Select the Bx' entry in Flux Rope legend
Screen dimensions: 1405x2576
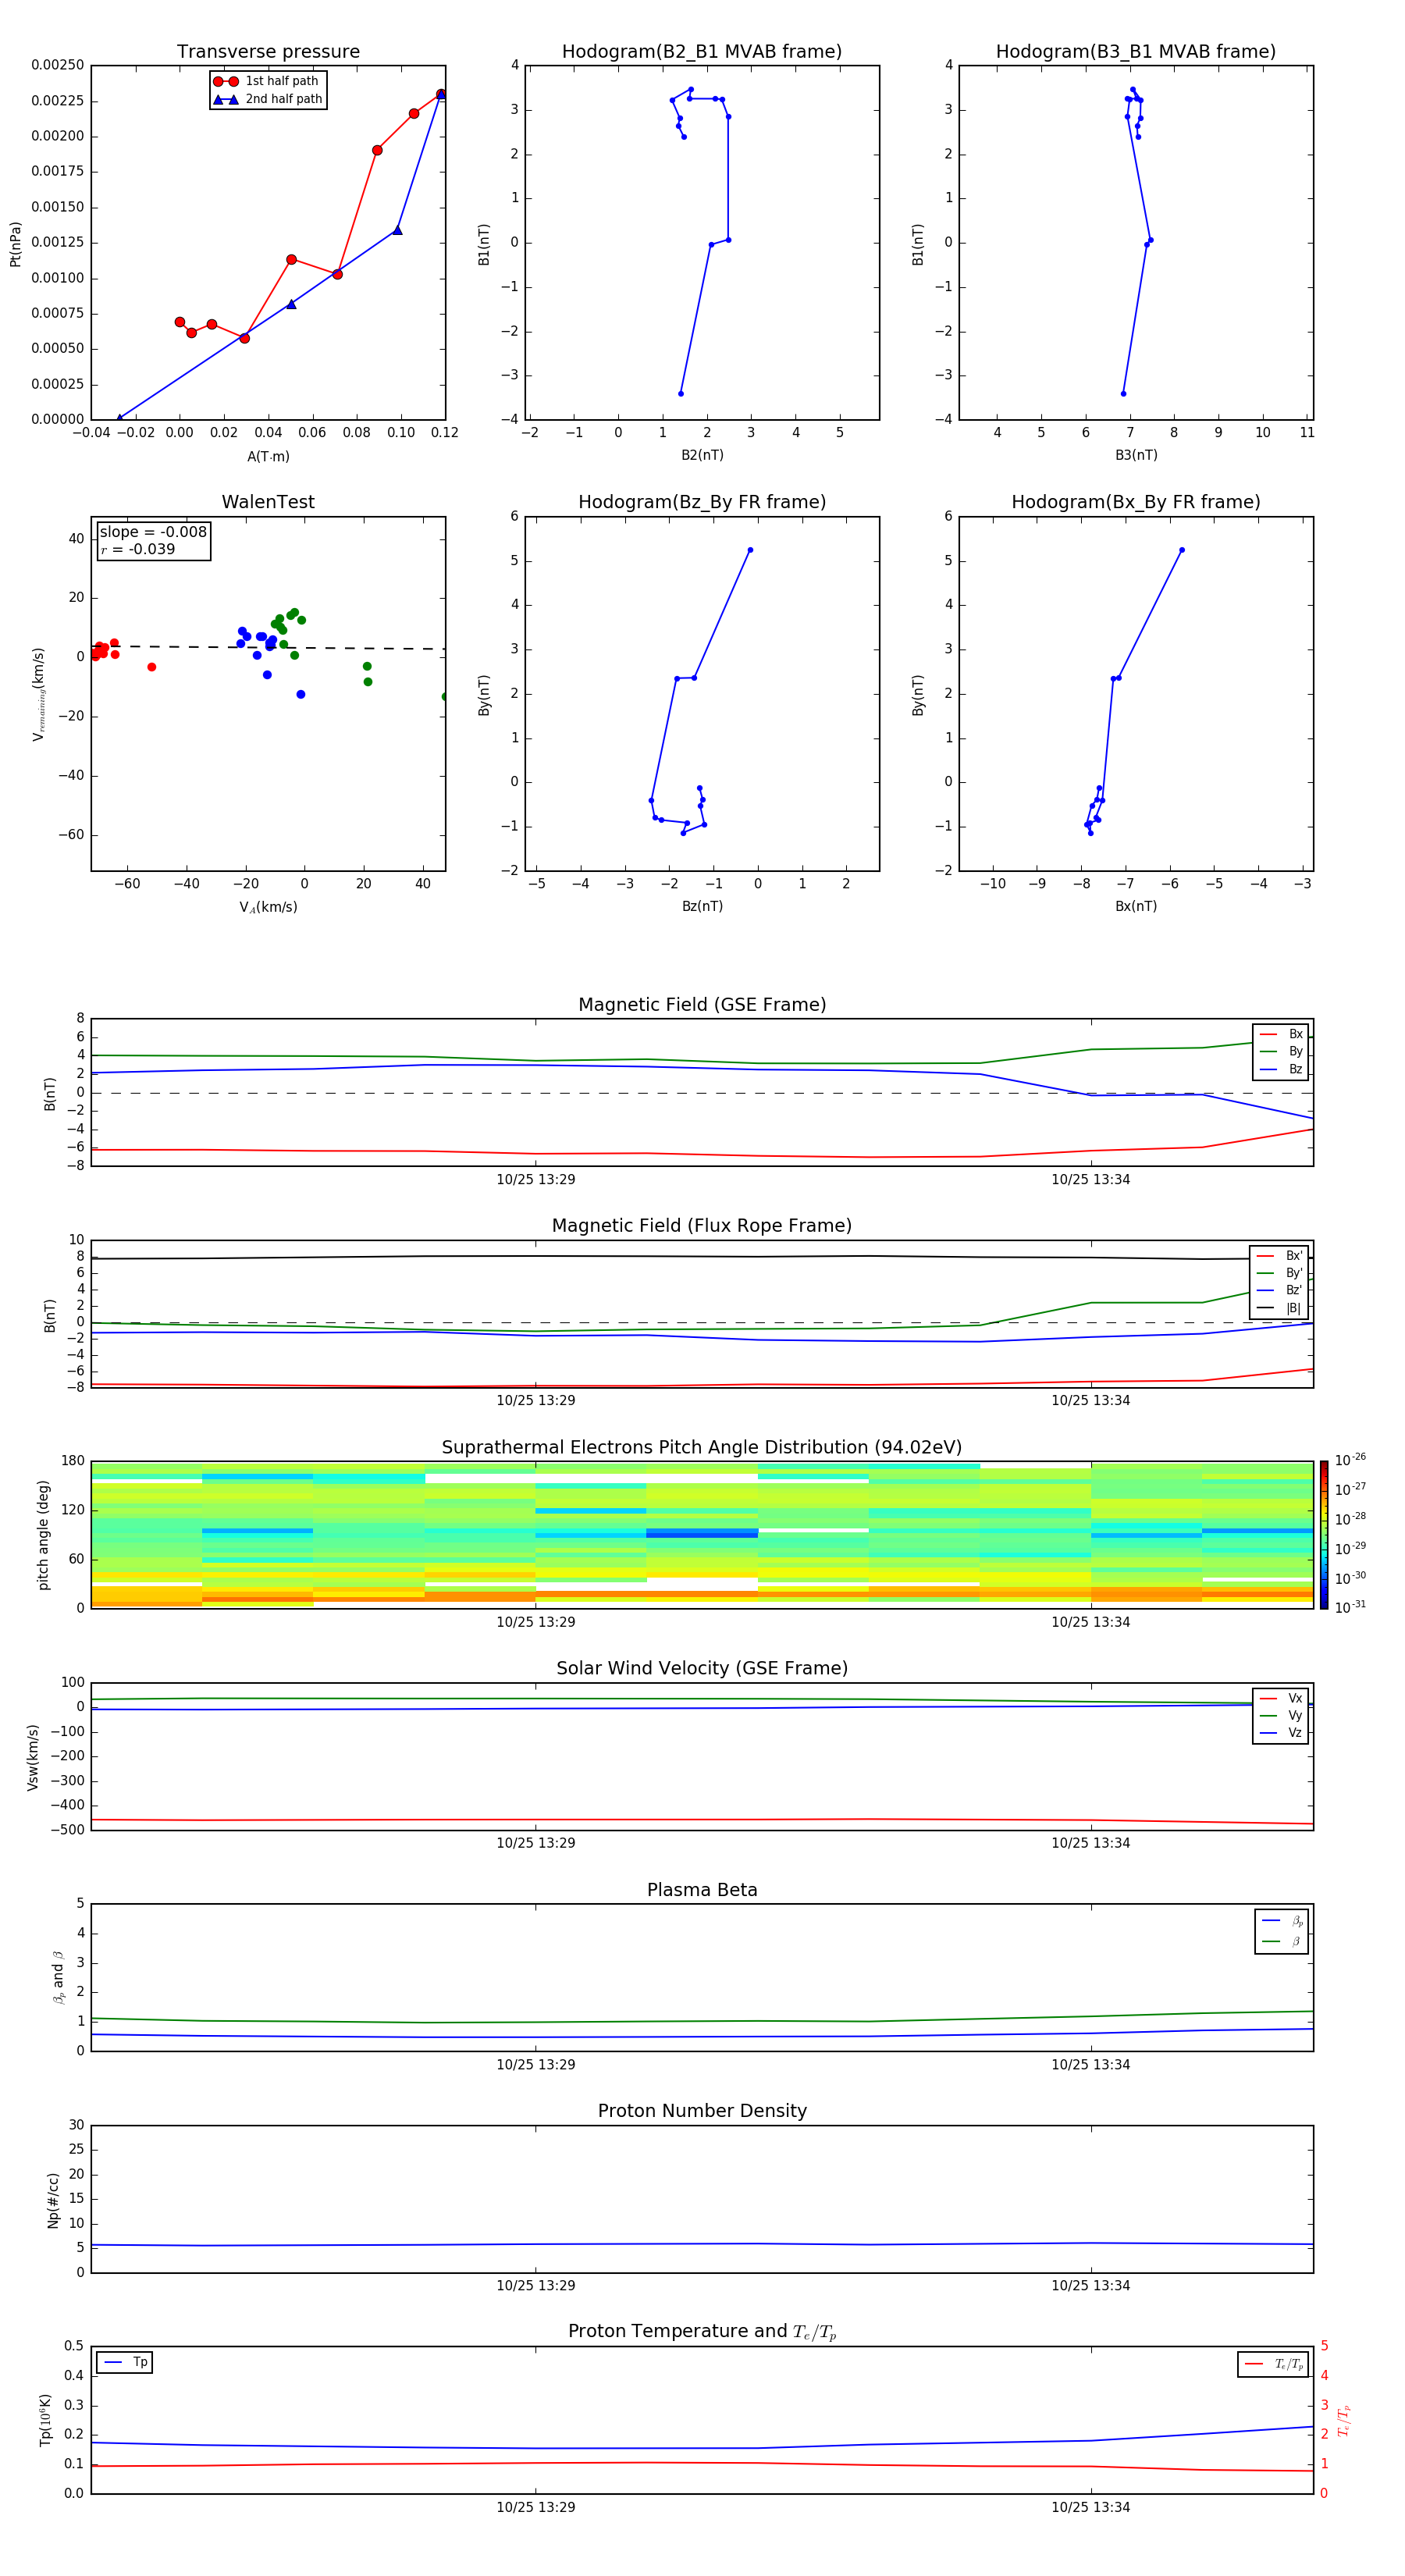pos(1279,1256)
